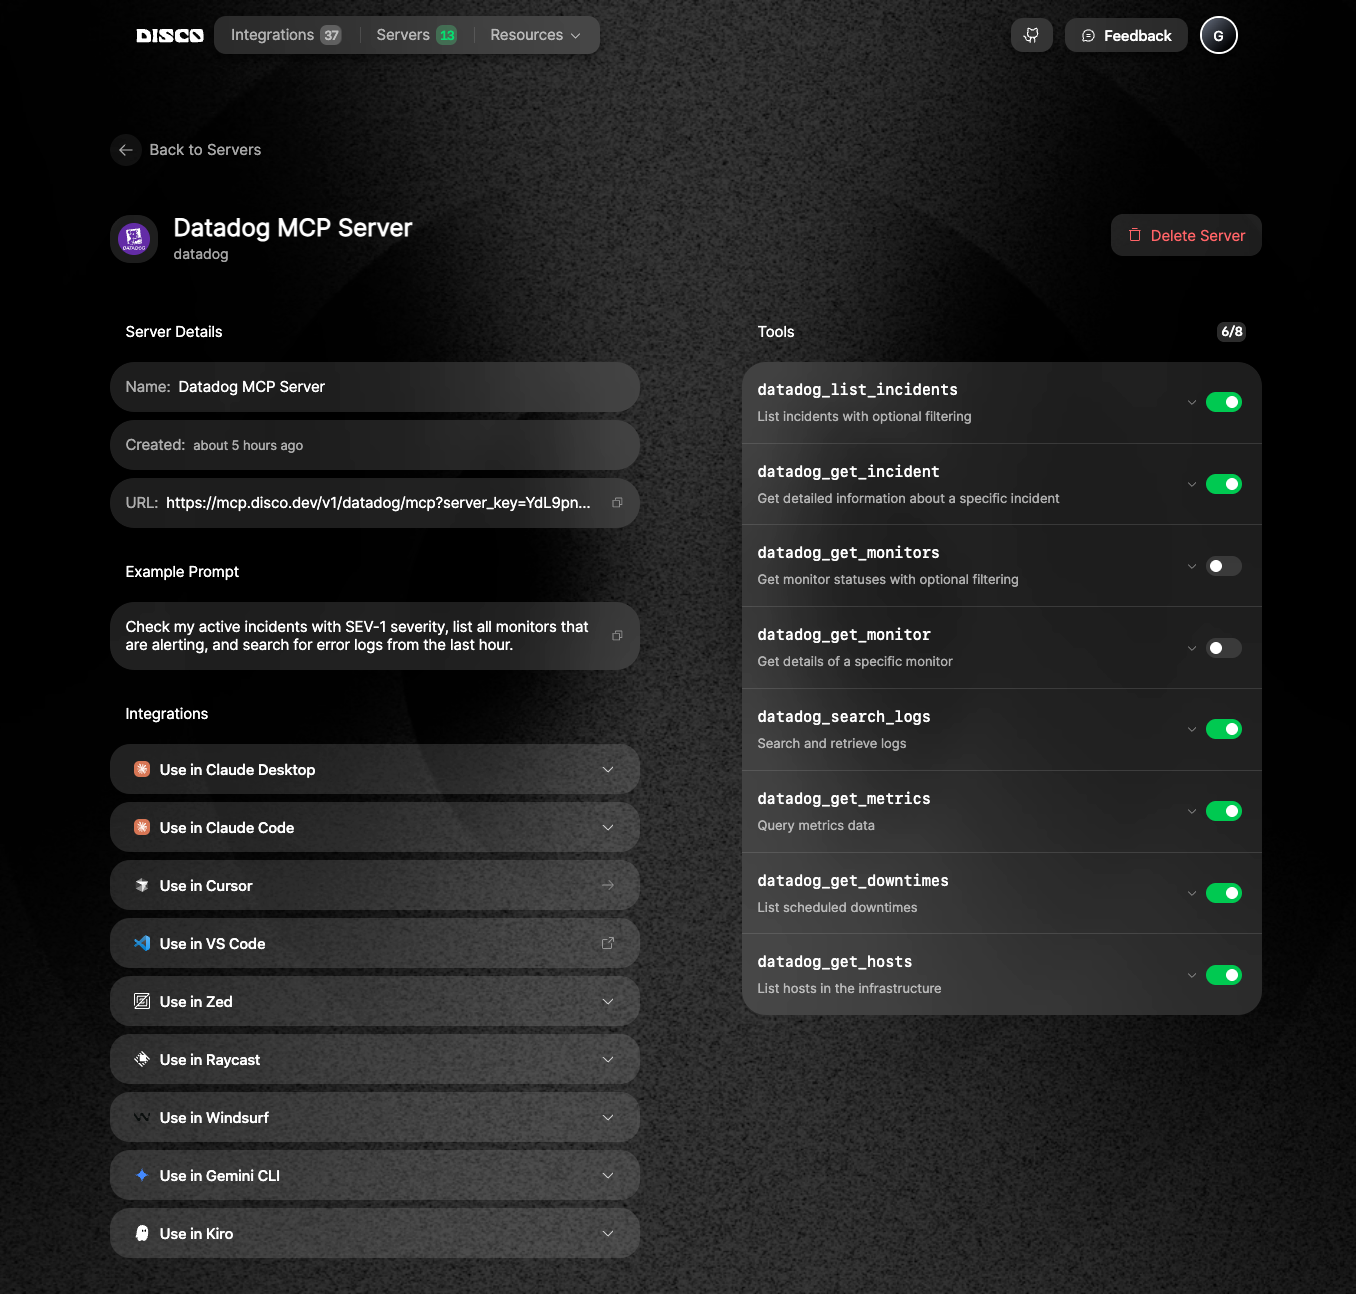Click the Feedback chat bubble icon

[x=1088, y=36]
